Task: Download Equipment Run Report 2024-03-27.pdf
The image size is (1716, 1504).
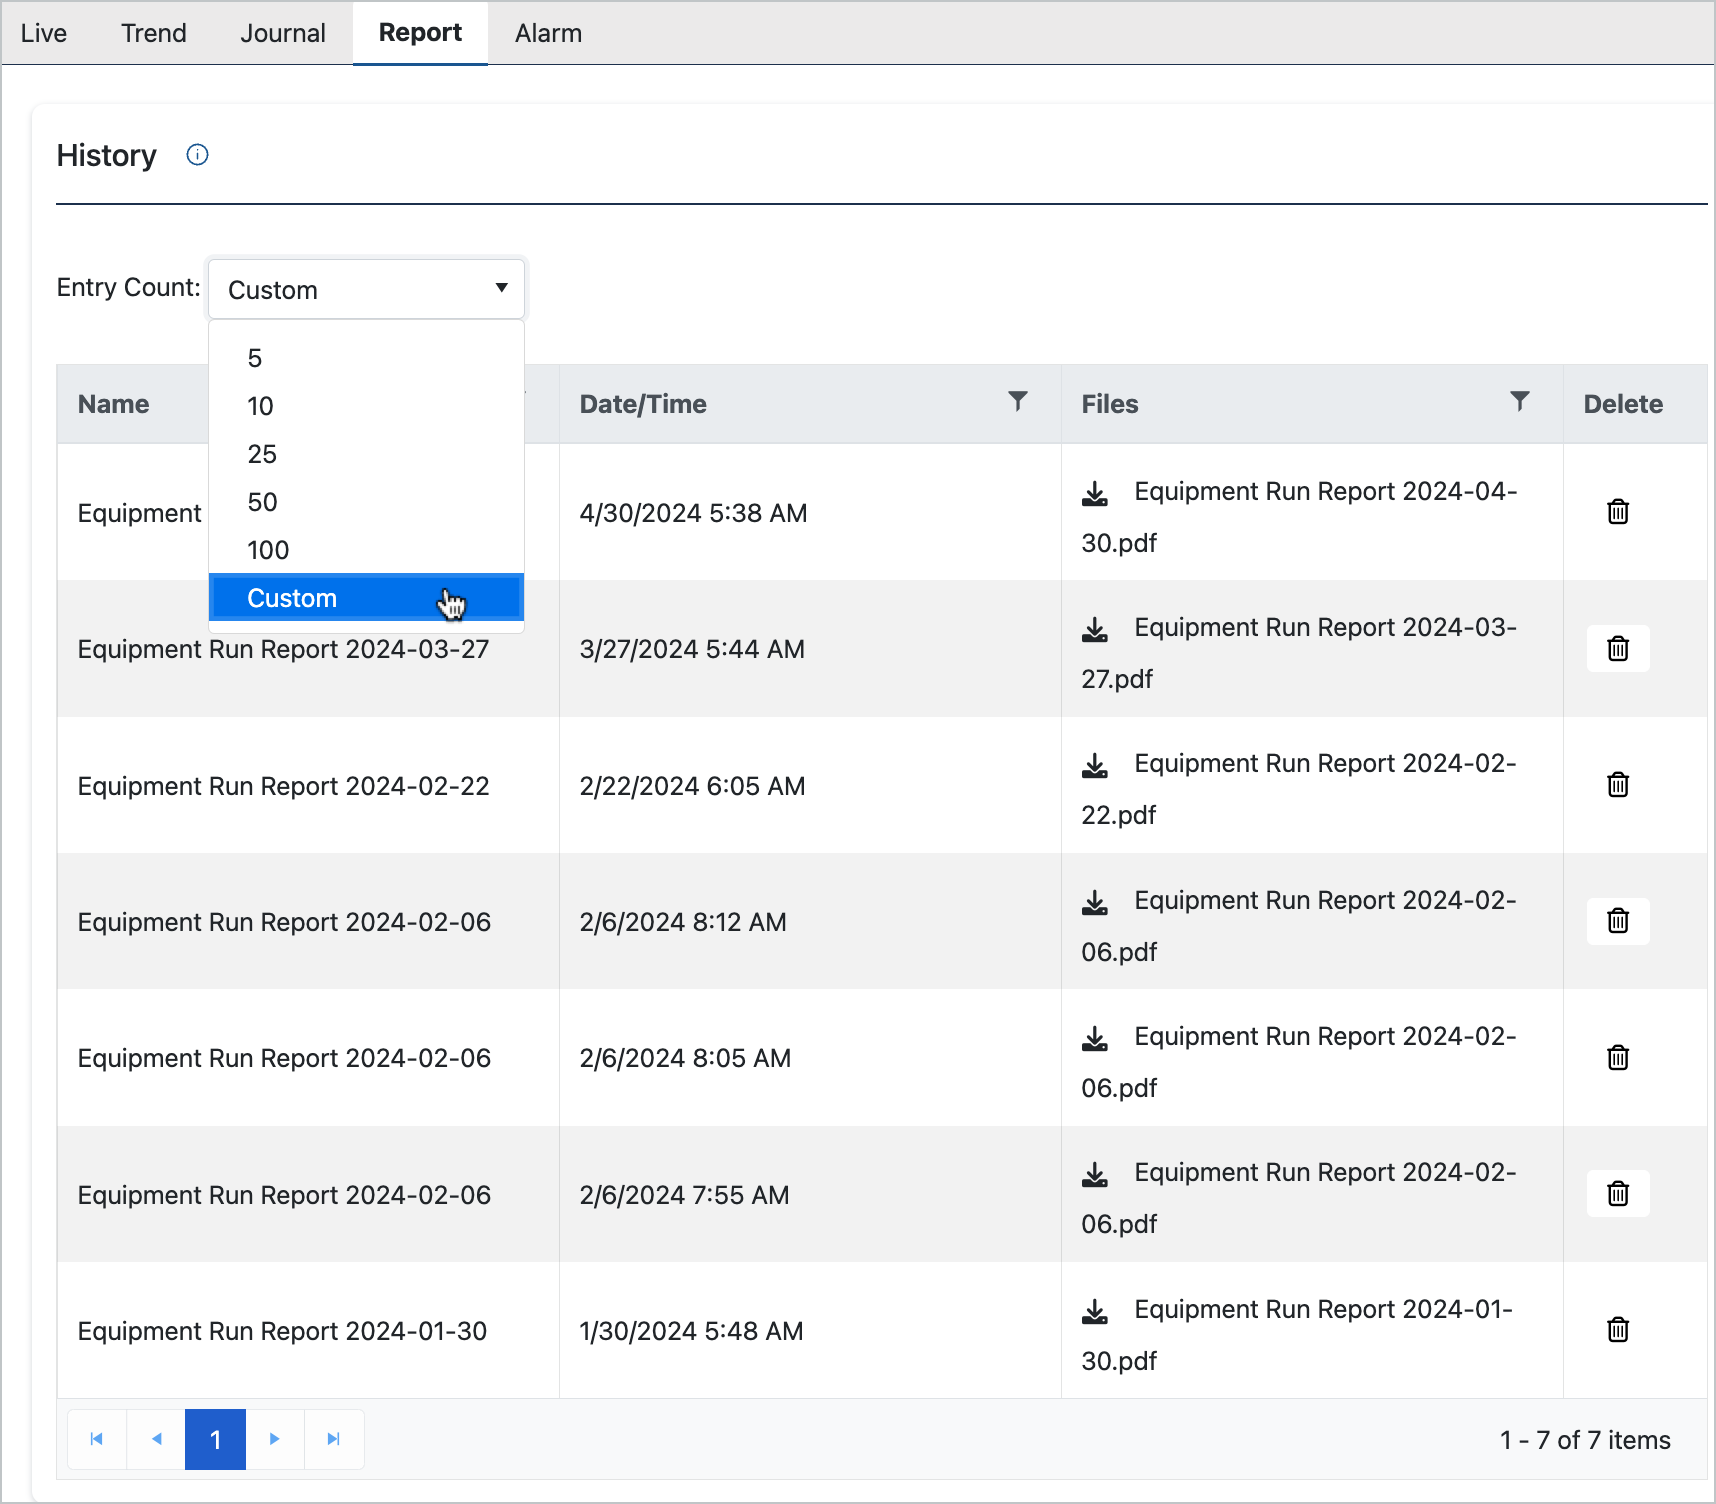Action: (x=1095, y=629)
